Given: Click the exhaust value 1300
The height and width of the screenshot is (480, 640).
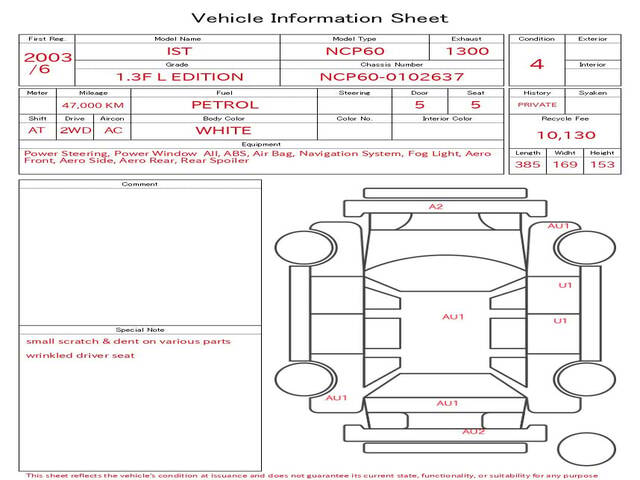Looking at the screenshot, I should point(467,51).
